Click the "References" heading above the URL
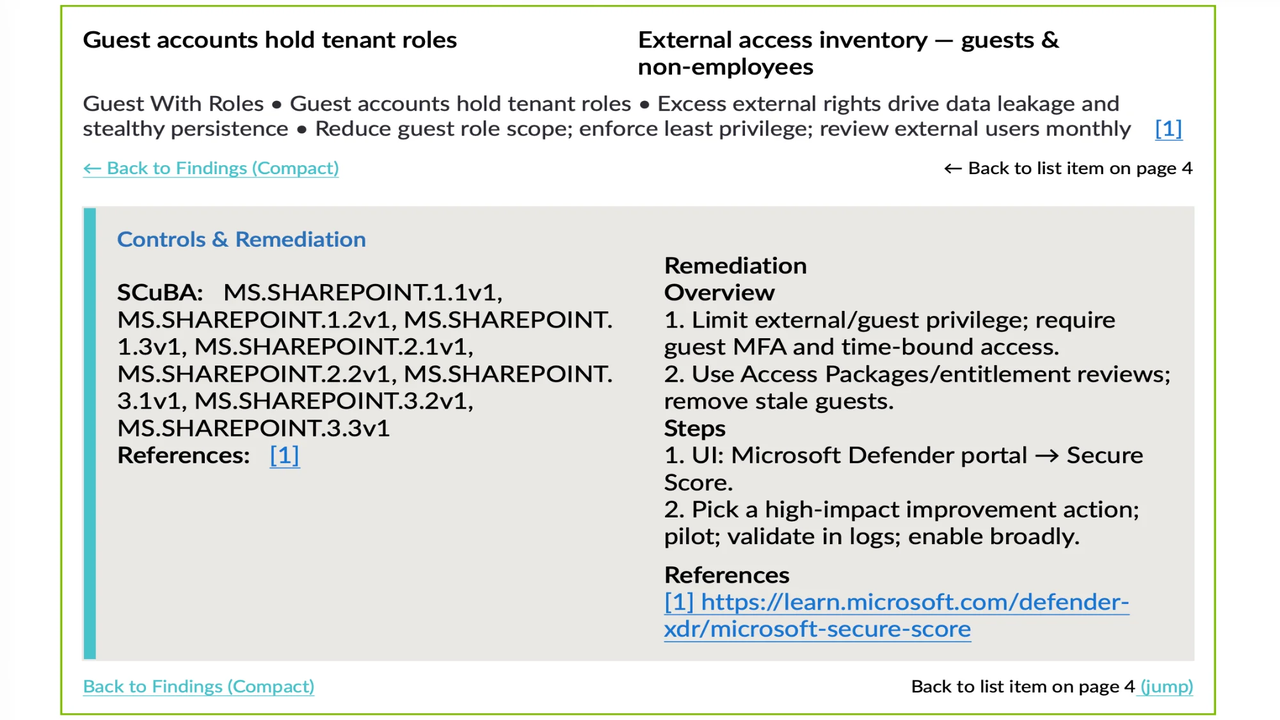The image size is (1280, 720). (x=727, y=575)
